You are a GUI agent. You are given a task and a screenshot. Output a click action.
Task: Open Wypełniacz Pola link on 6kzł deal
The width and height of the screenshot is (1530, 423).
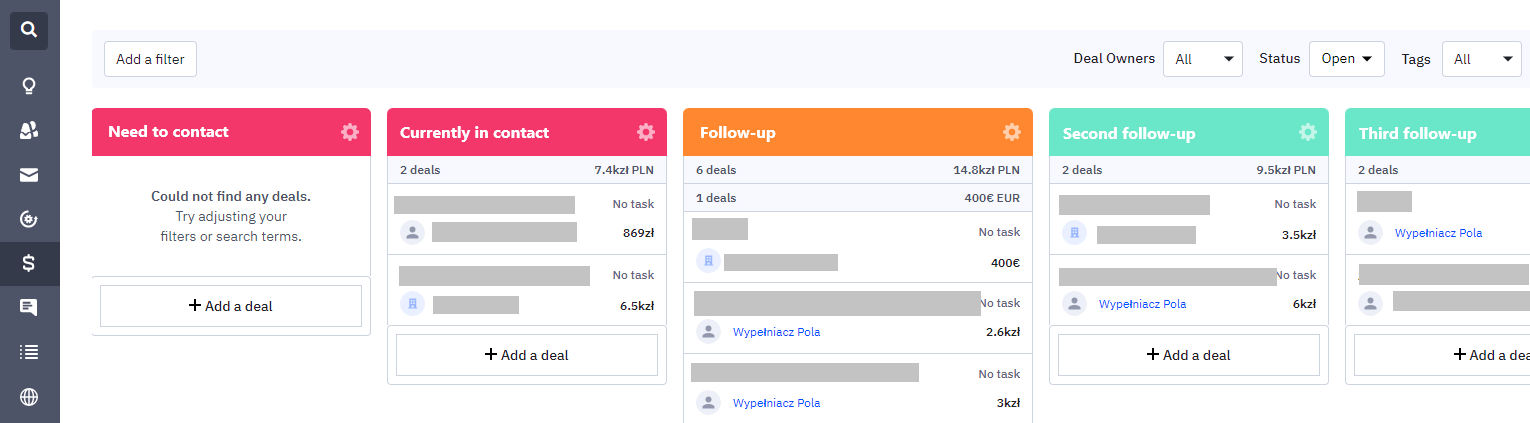[x=1142, y=304]
